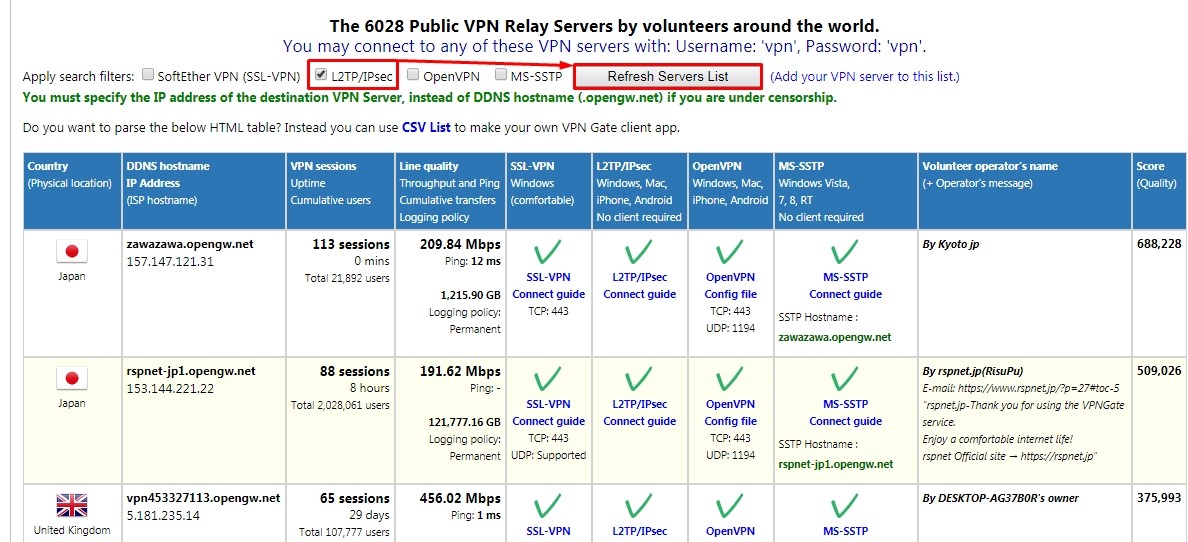Open 'Add your VPN server to this list' link
Viewport: 1188px width, 542px height.
864,77
